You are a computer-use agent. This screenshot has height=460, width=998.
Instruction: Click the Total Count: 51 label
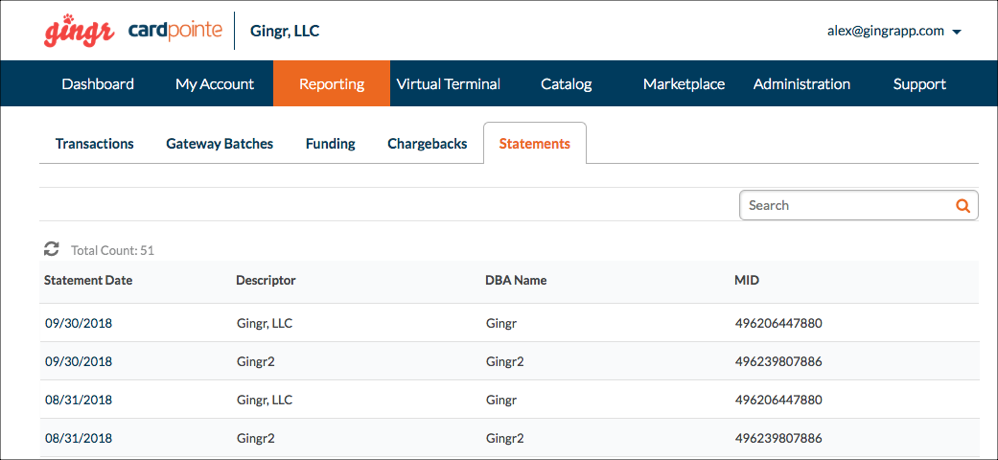pyautogui.click(x=113, y=251)
